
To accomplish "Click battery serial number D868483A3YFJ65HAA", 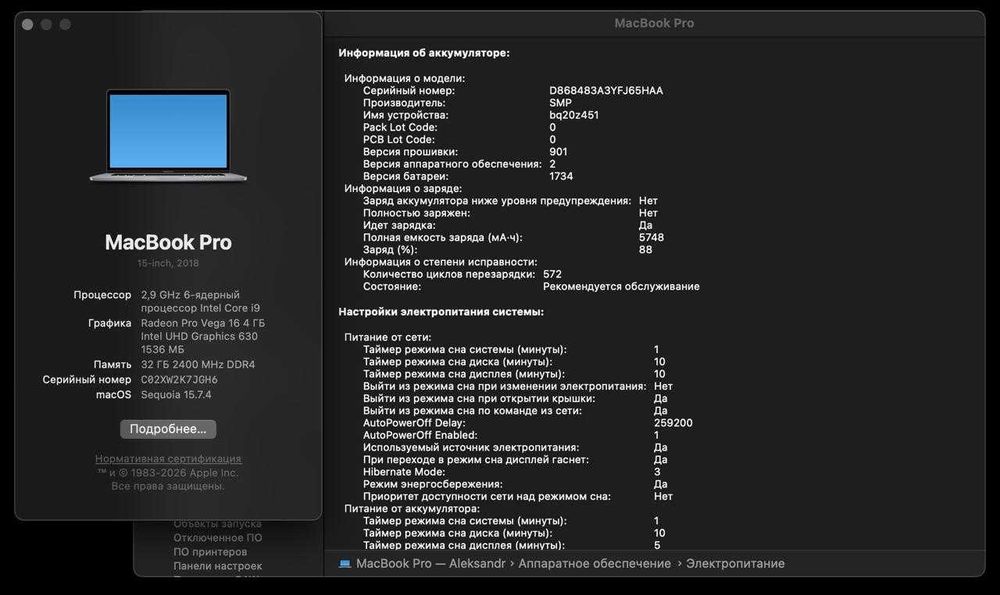I will click(606, 91).
